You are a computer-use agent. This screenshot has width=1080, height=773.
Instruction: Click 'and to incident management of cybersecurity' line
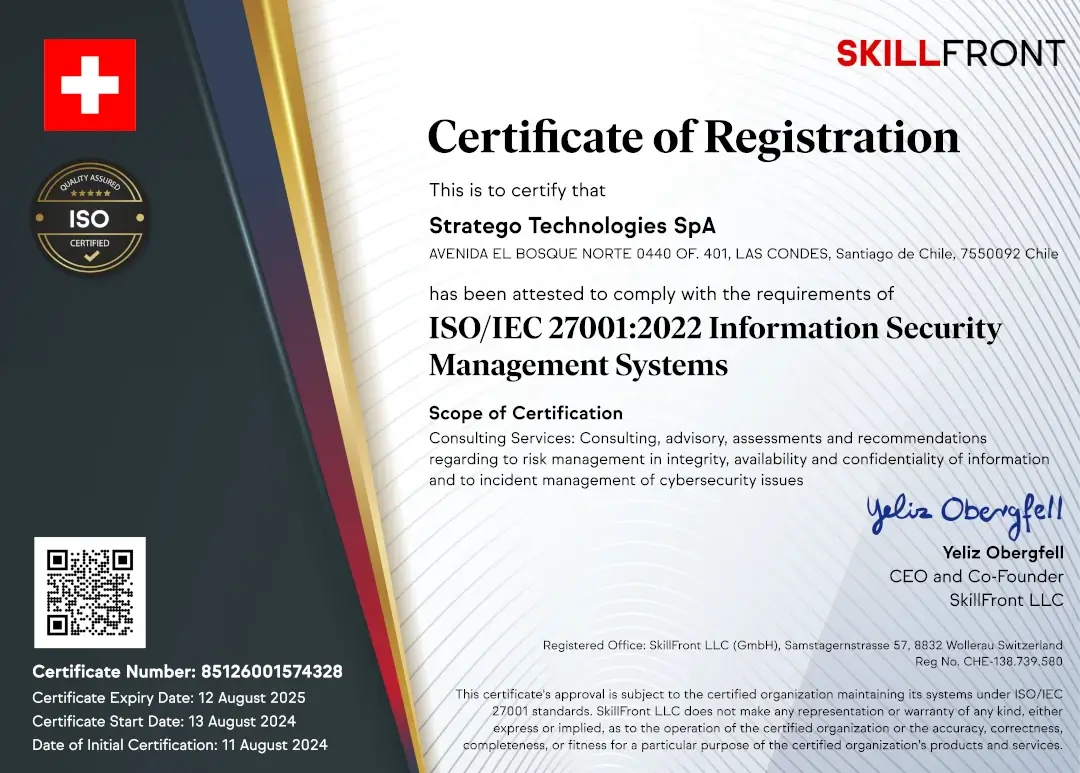616,480
